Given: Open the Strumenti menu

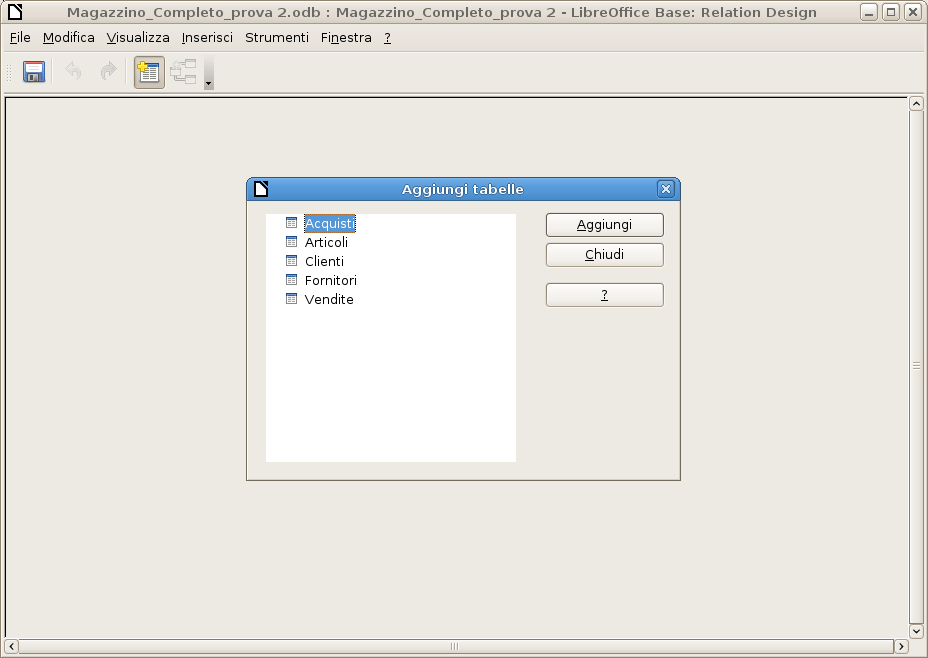Looking at the screenshot, I should pos(276,37).
